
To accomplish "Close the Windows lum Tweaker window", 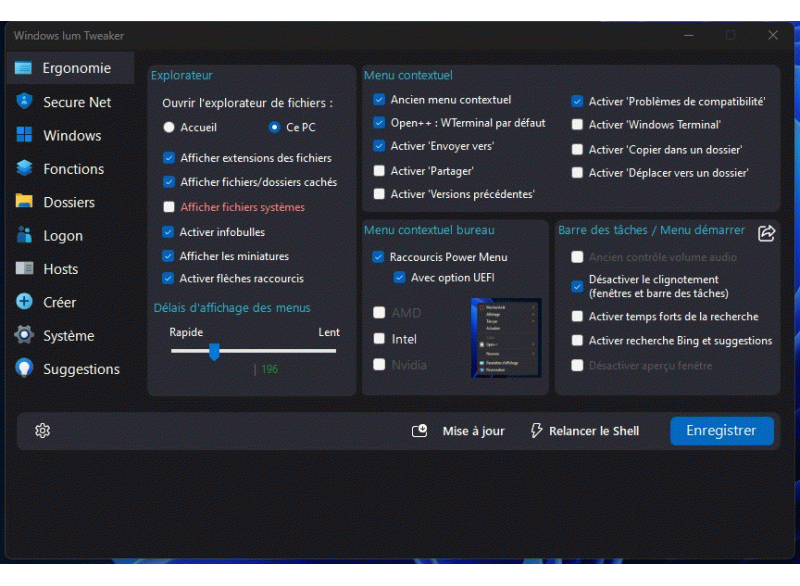I will click(773, 35).
